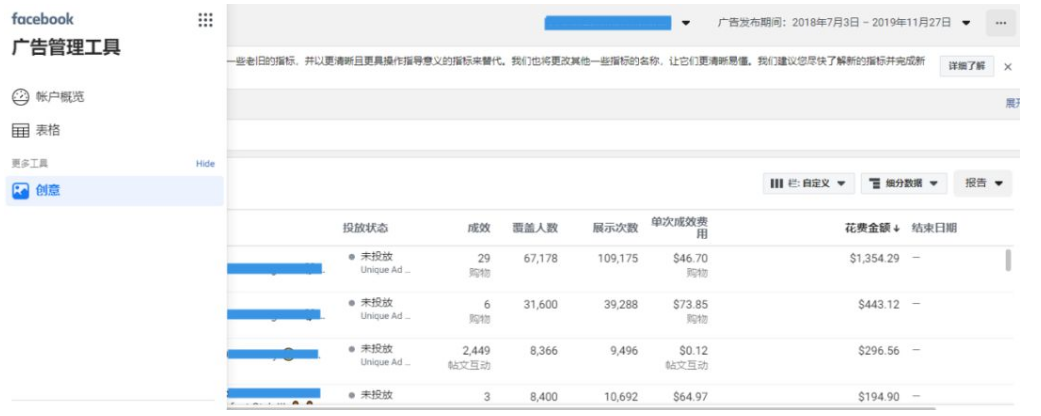Open the 报告 dropdown button
The image size is (1041, 416).
(x=983, y=183)
